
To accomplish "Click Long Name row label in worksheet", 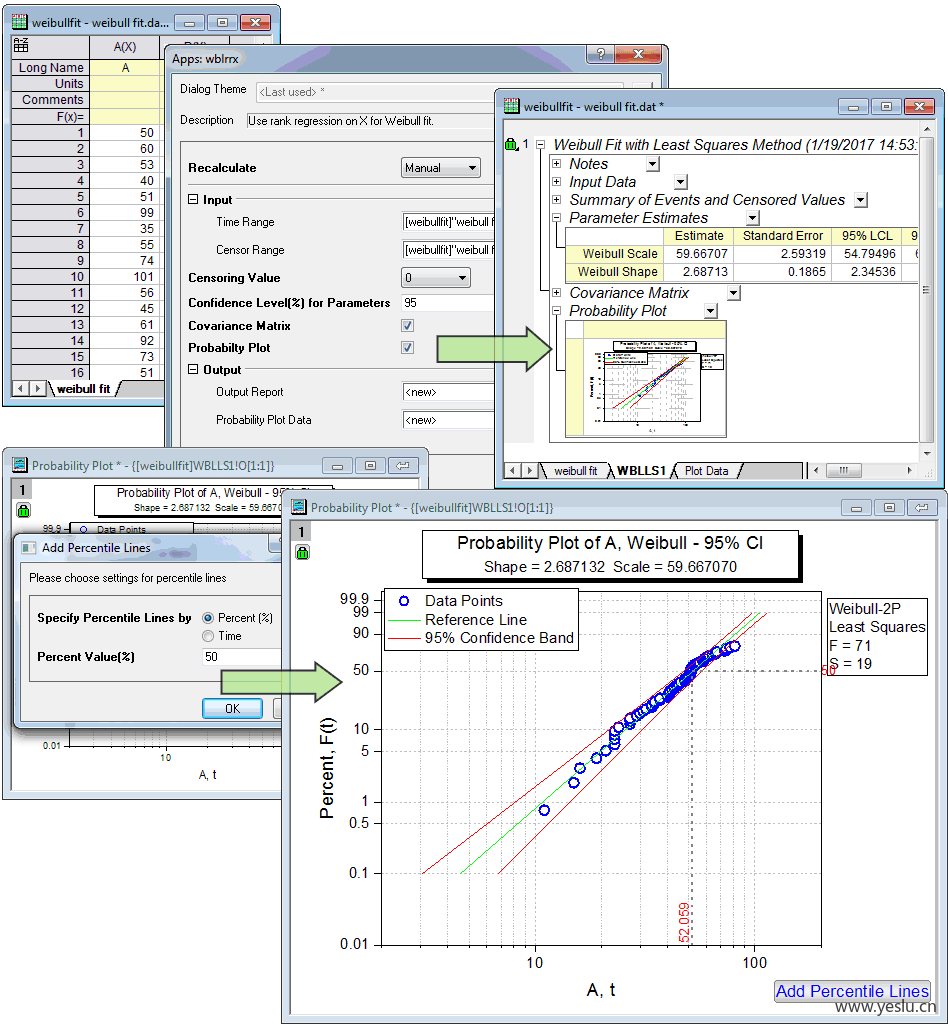I will coord(50,67).
